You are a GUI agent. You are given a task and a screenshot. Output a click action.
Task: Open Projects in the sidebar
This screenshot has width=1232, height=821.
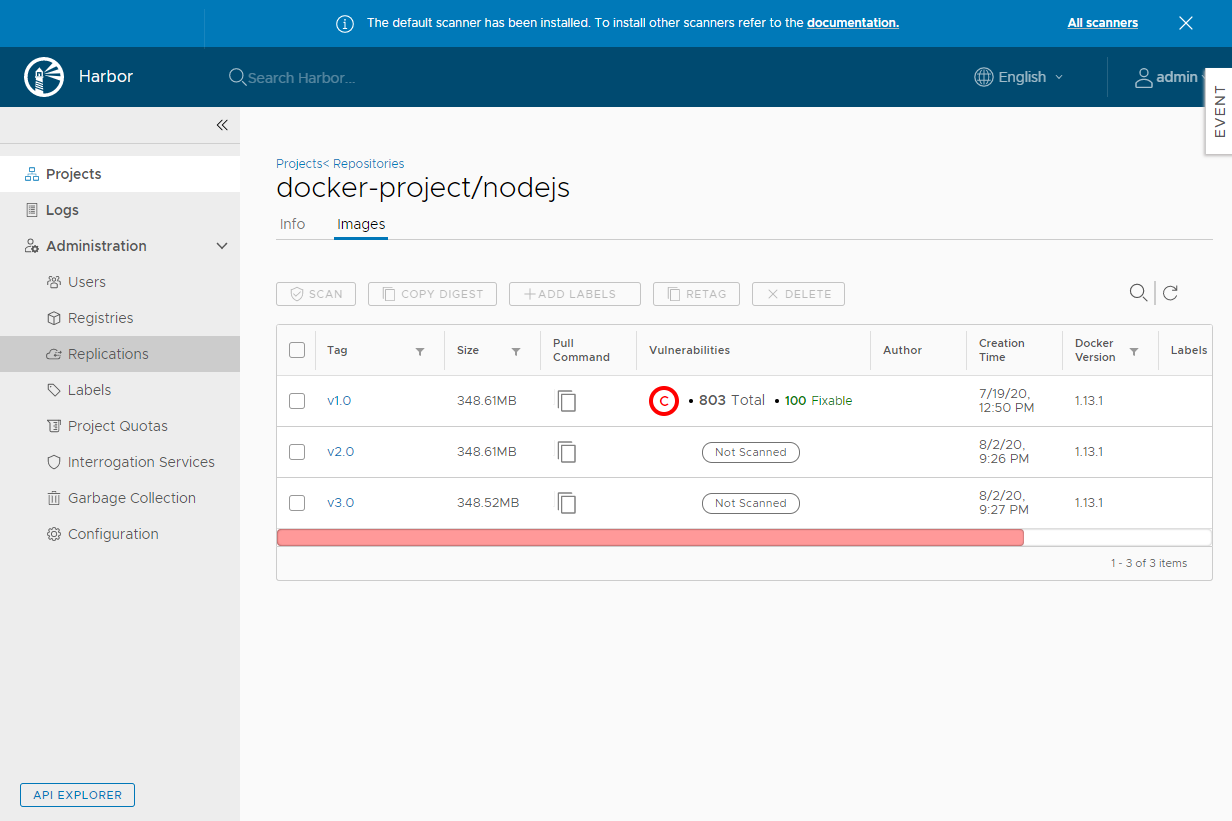tap(120, 174)
